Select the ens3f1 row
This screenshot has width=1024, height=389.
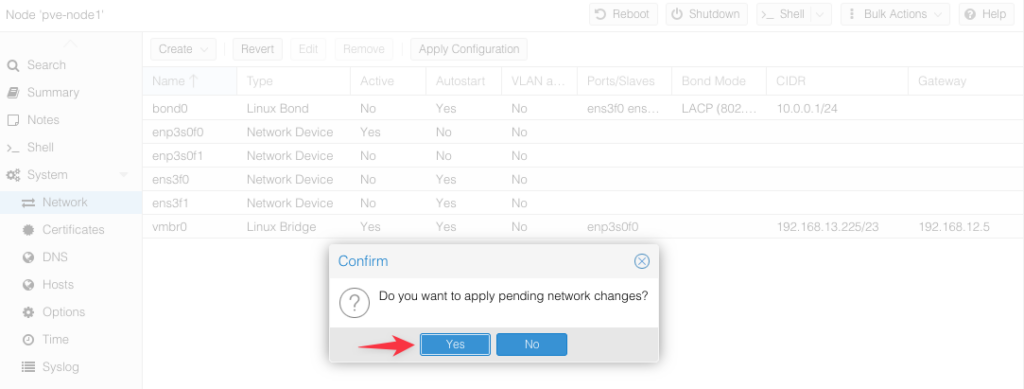(x=583, y=203)
